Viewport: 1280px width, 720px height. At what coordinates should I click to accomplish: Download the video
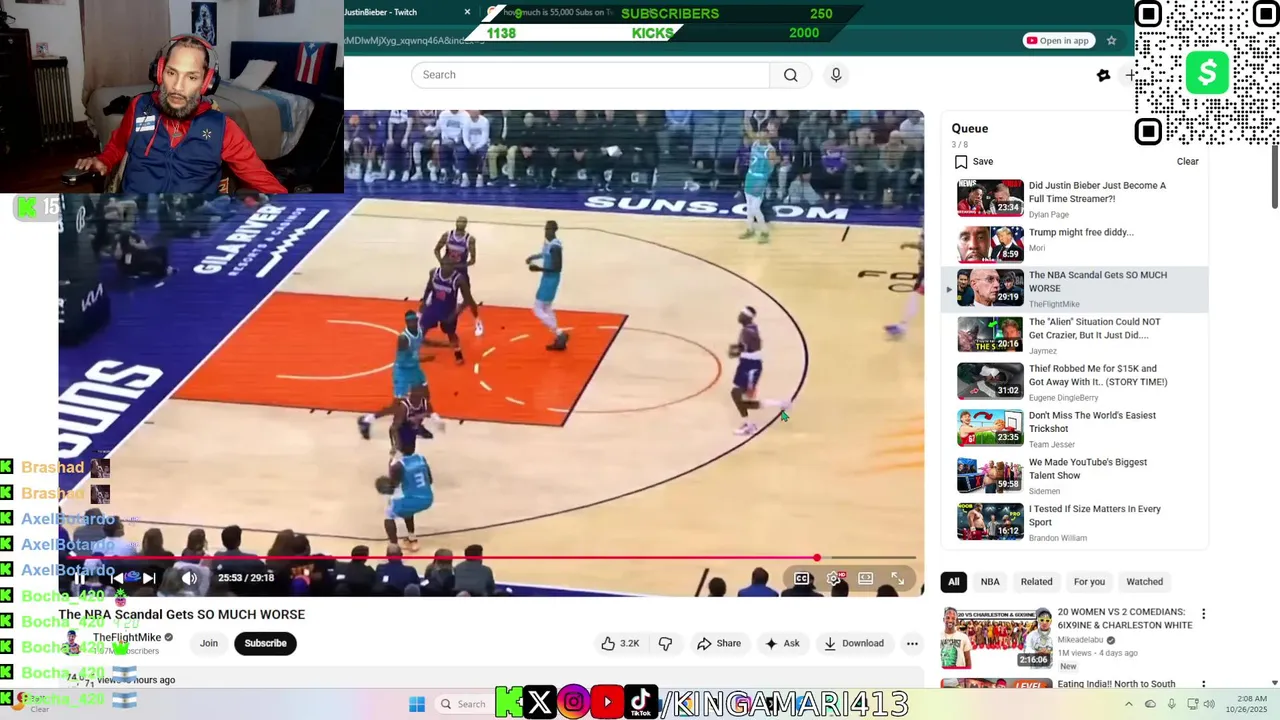(853, 643)
